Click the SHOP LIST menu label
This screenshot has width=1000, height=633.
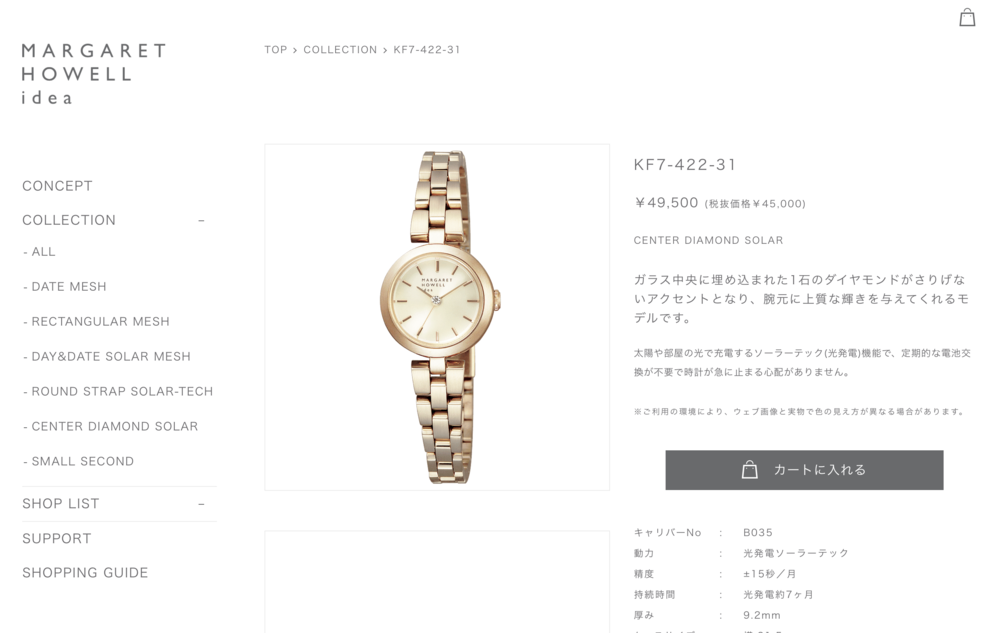(x=61, y=504)
